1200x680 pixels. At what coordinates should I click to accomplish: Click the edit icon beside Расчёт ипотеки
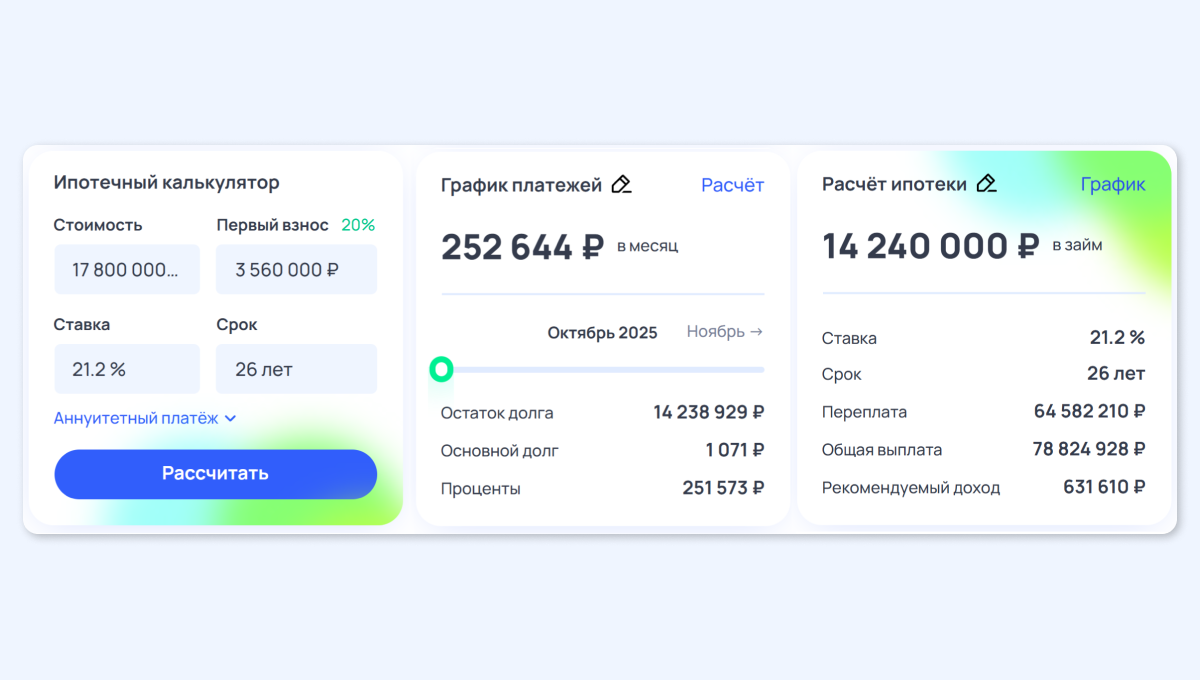click(x=986, y=184)
